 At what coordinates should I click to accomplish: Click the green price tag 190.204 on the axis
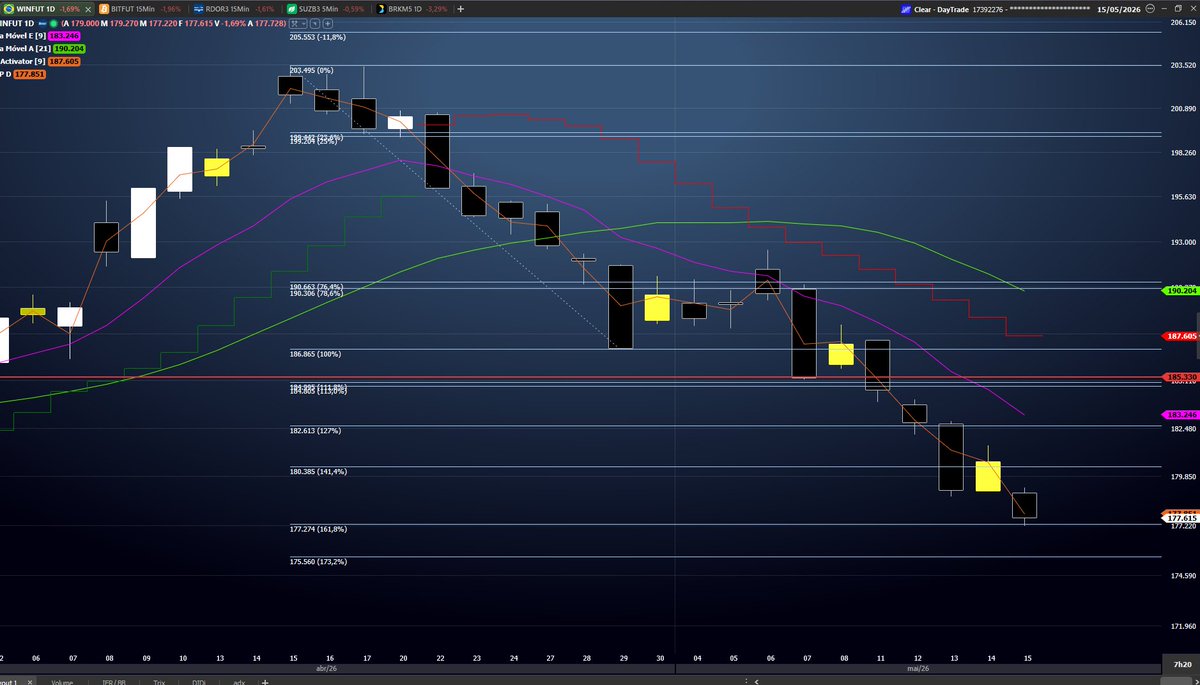pos(1181,290)
